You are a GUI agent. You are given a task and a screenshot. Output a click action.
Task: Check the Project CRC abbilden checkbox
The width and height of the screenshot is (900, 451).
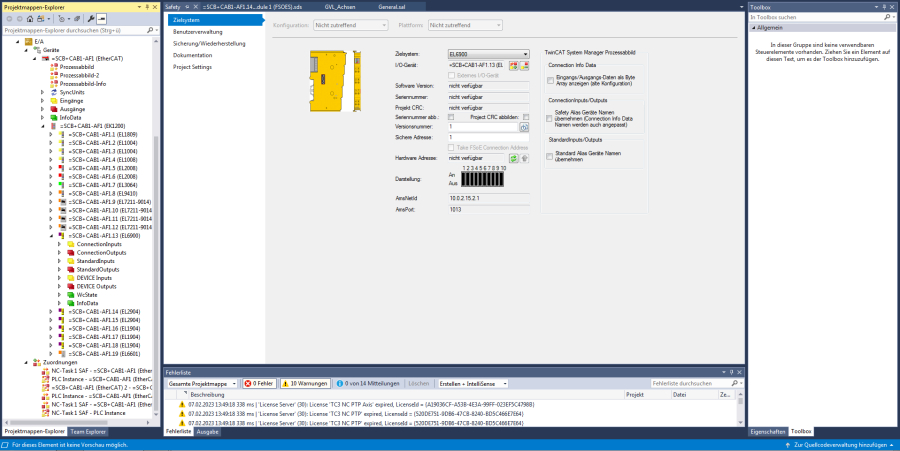[x=525, y=117]
